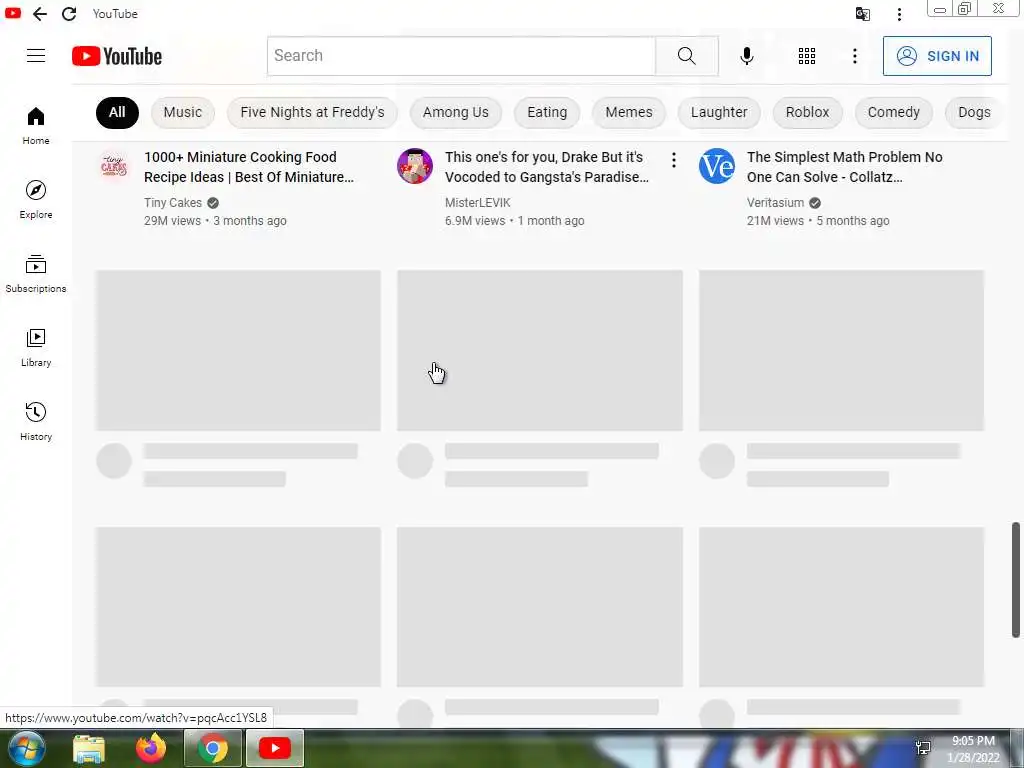Image resolution: width=1024 pixels, height=768 pixels.
Task: Click the YouTube logo
Action: (117, 56)
